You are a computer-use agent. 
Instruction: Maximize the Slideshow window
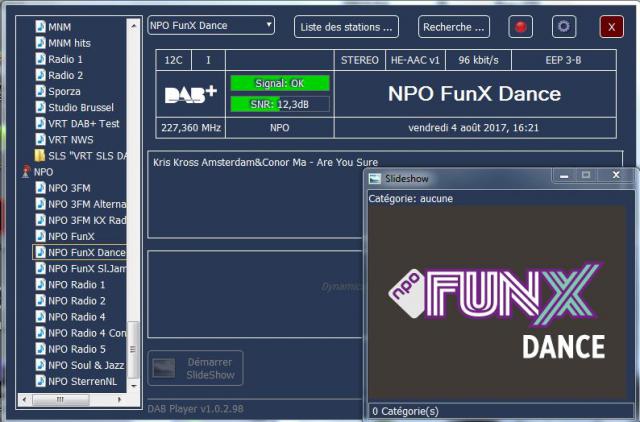click(x=586, y=175)
